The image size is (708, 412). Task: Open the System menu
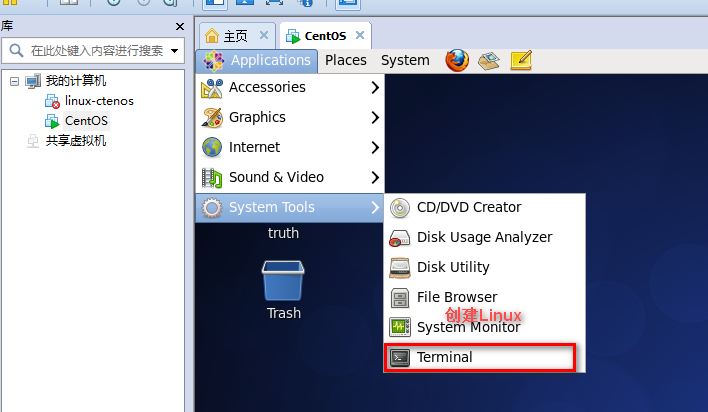point(405,61)
